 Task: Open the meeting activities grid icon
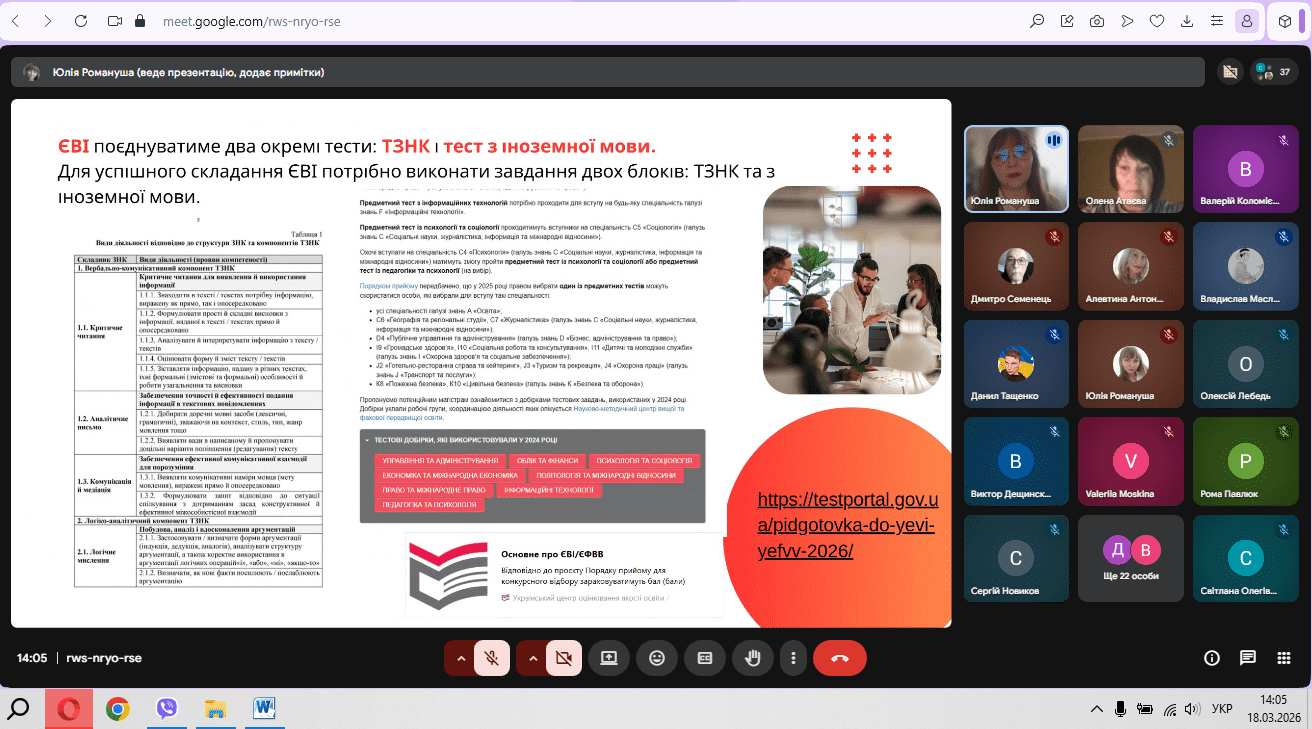tap(1284, 658)
